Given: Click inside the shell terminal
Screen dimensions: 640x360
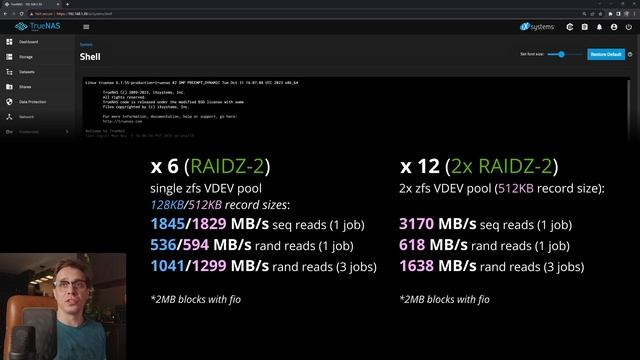Looking at the screenshot, I should [354, 108].
